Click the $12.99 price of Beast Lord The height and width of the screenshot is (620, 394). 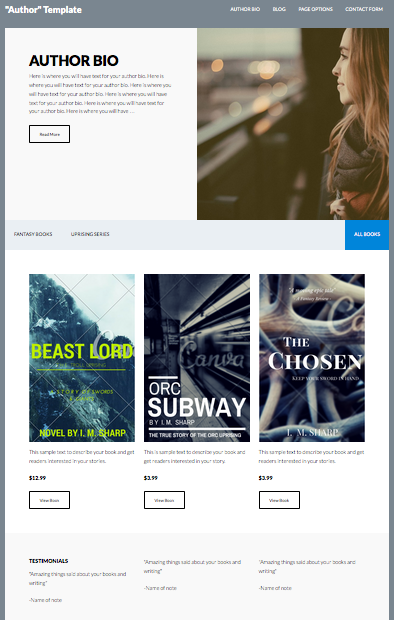coord(37,478)
